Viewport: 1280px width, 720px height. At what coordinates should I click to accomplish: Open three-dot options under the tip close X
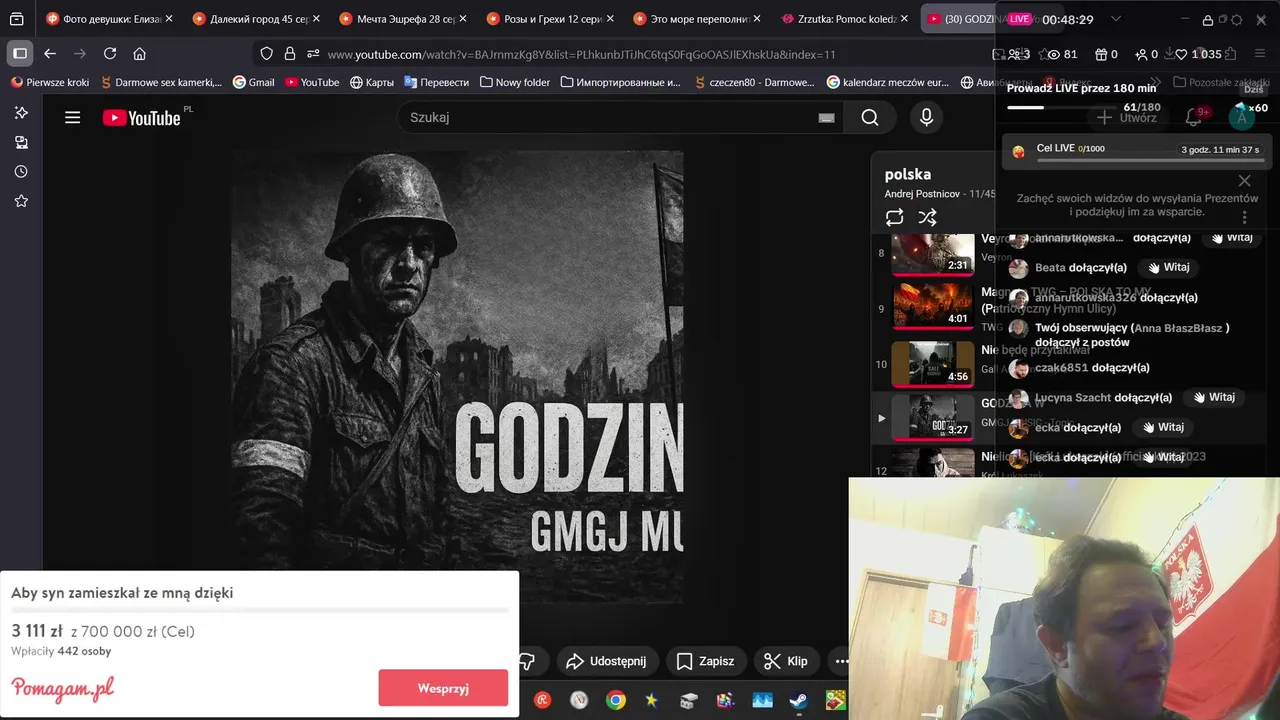click(x=1244, y=217)
